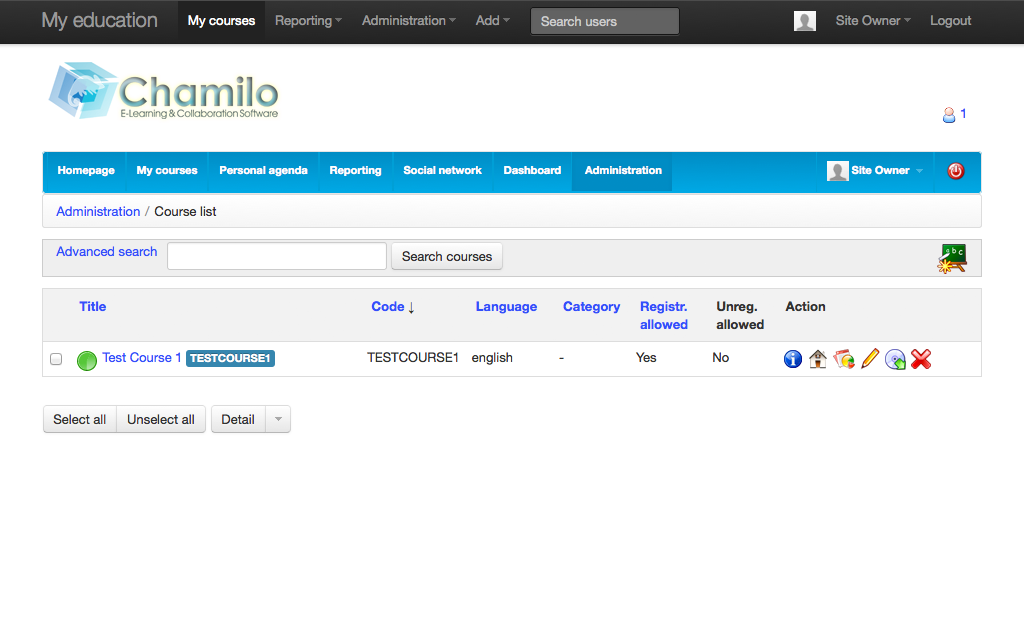Click the backup disc icon for Test Course 1
Image resolution: width=1024 pixels, height=640 pixels.
[895, 359]
